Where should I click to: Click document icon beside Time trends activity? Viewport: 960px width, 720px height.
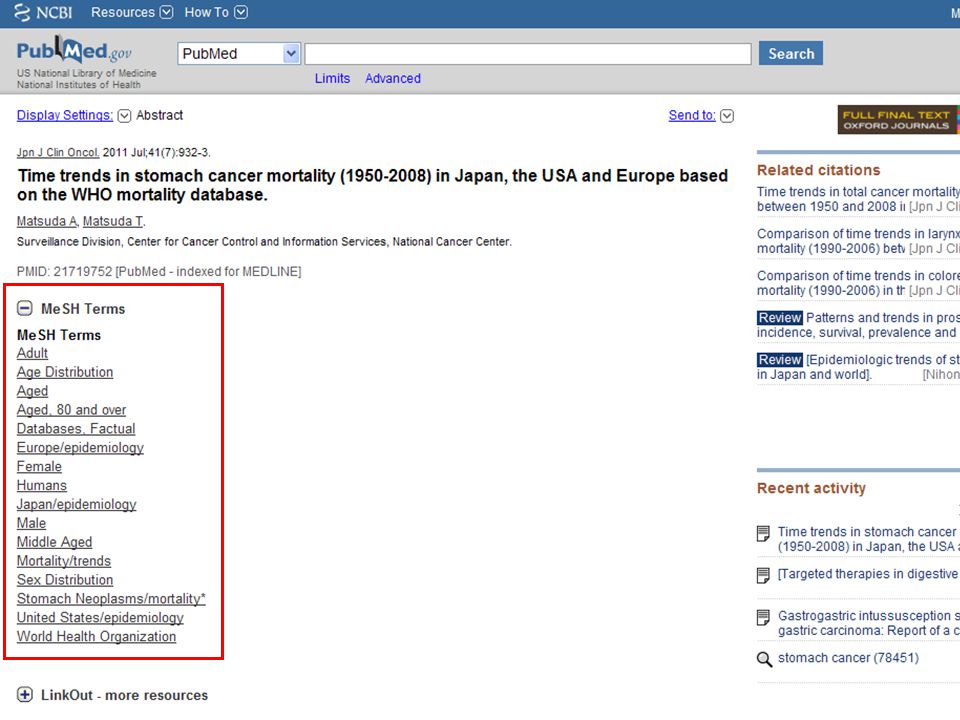[763, 534]
